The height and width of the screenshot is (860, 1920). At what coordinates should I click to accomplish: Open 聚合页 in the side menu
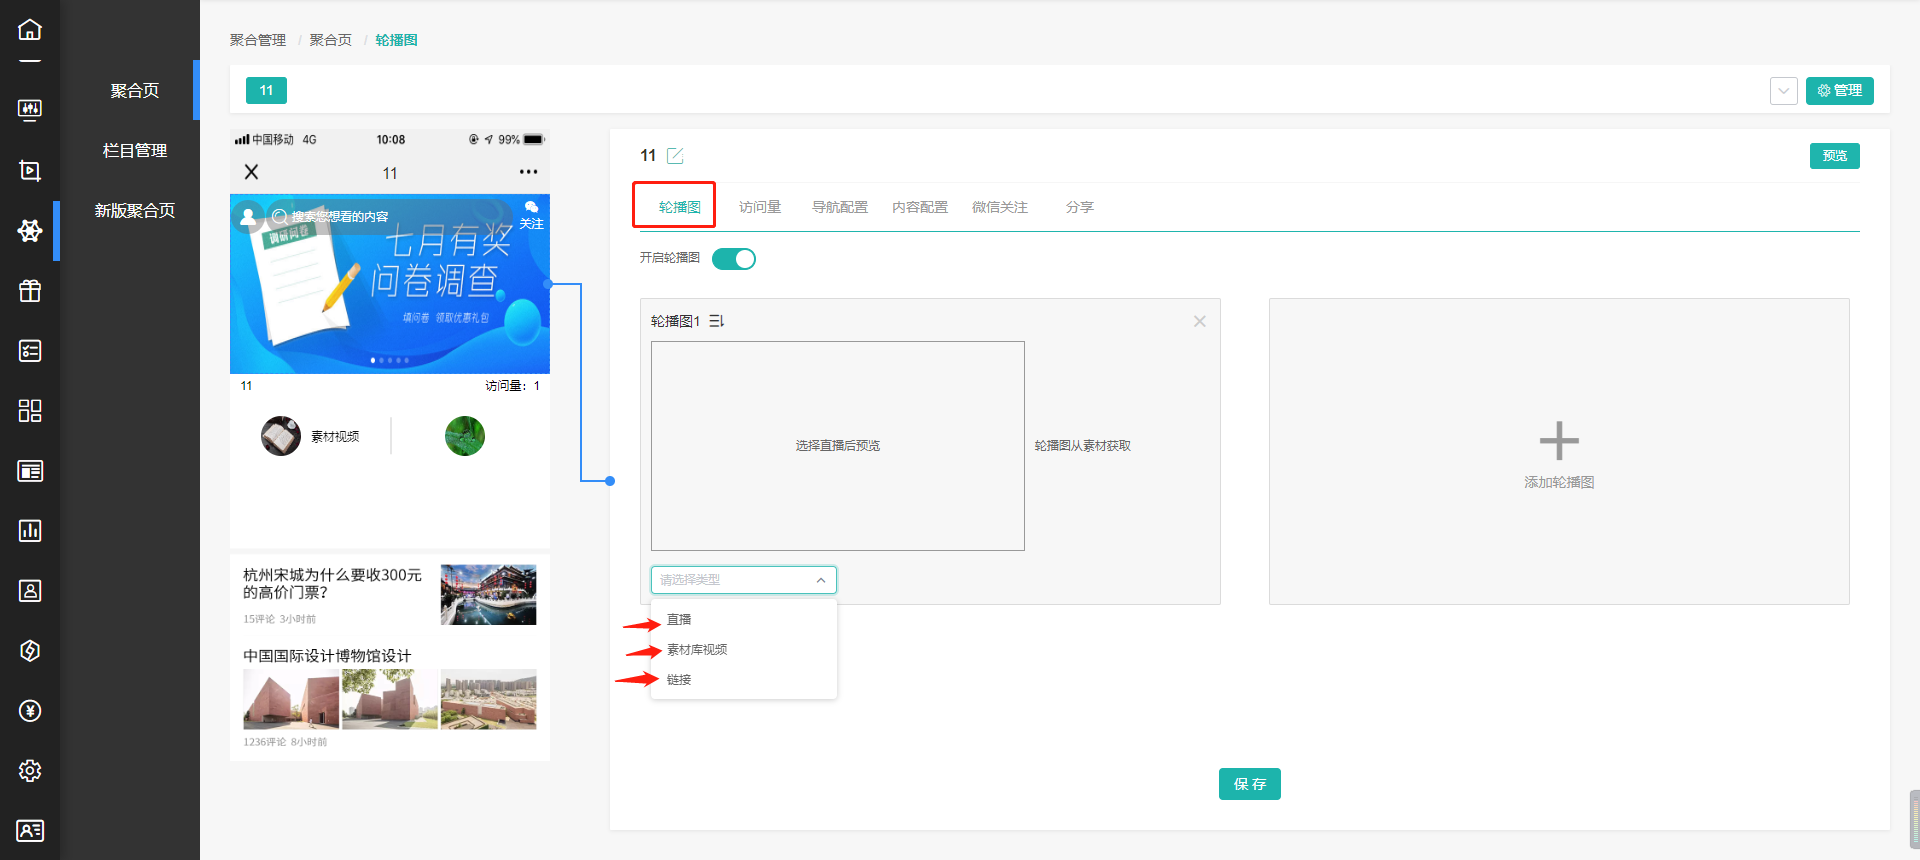134,91
